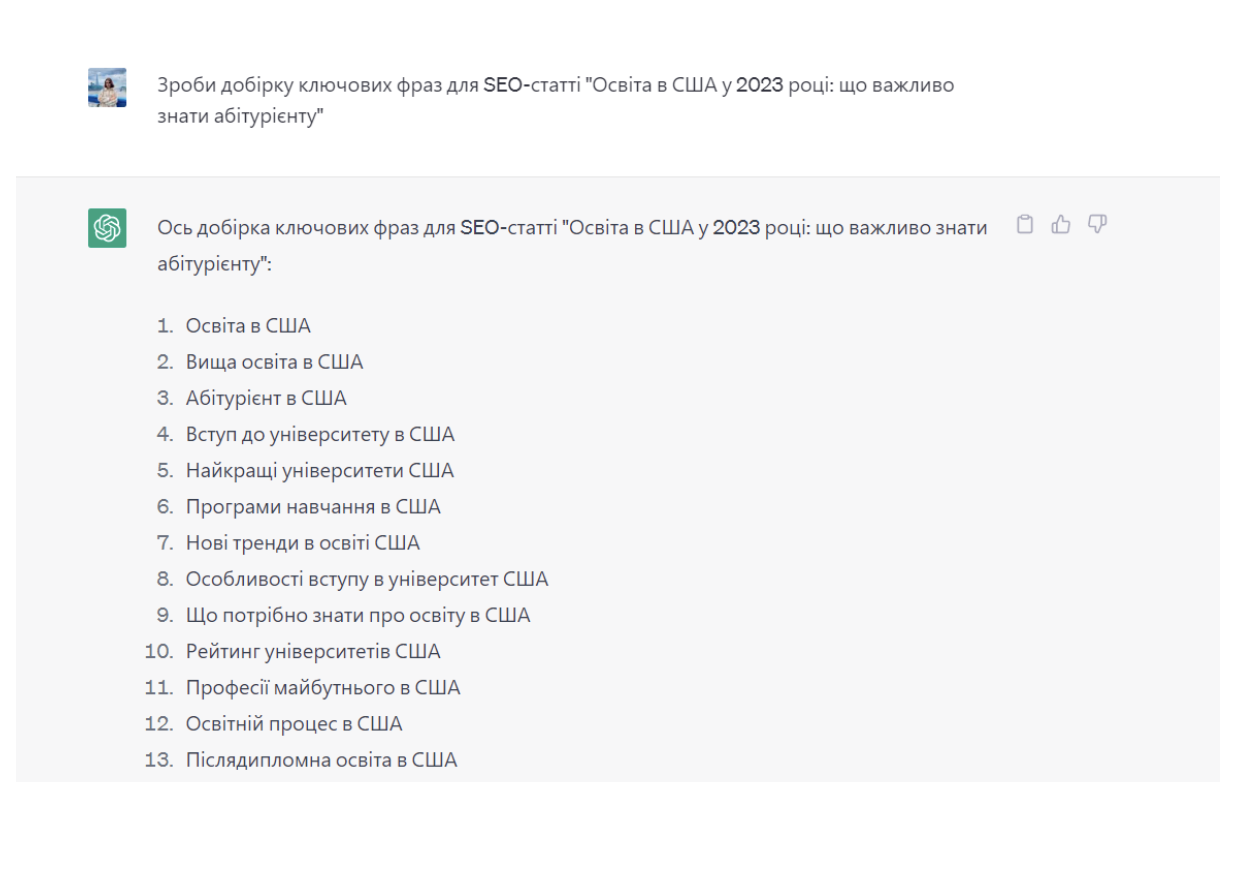Click the response intro paragraph text
Viewport: 1238px width, 878px height.
click(x=571, y=245)
